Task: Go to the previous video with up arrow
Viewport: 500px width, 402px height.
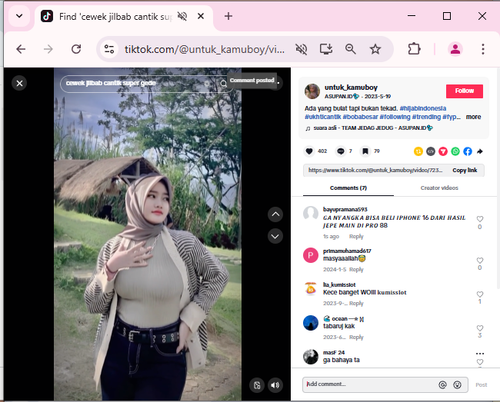Action: (x=275, y=214)
